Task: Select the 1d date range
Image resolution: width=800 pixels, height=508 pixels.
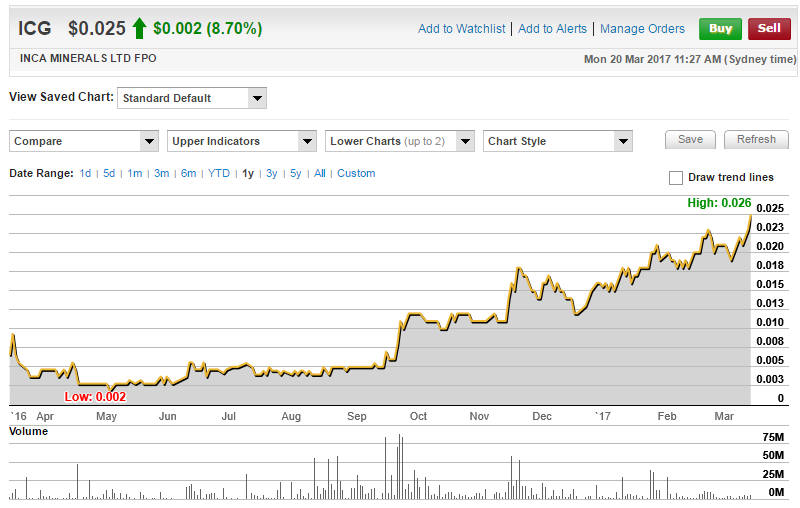Action: [85, 173]
